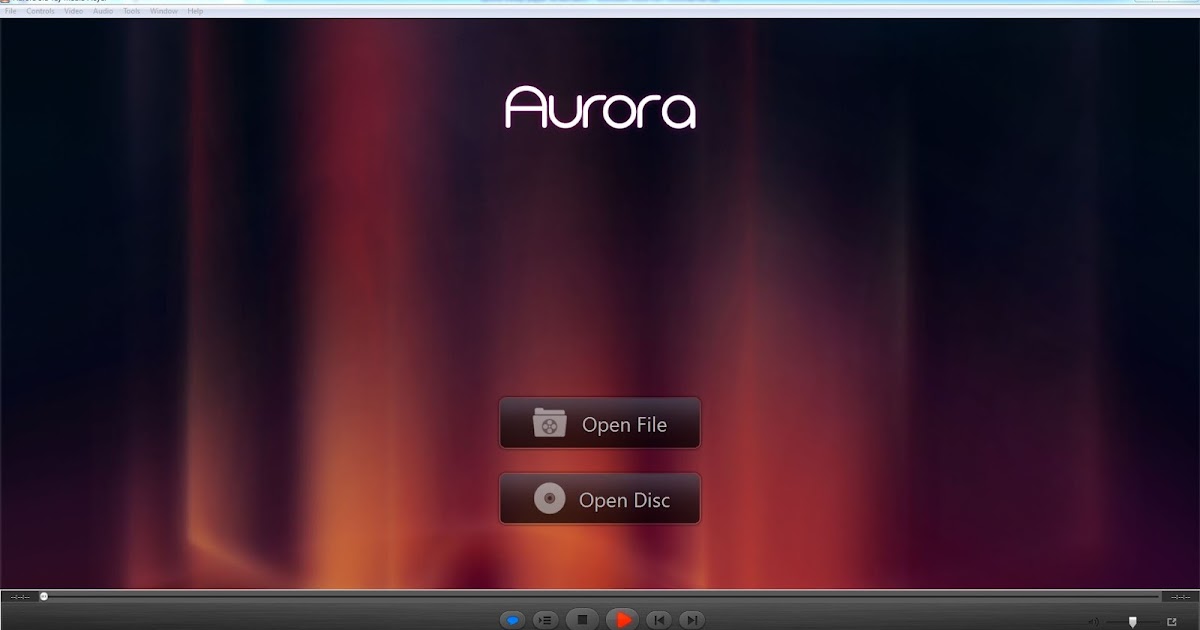Click the film folder icon in Open File
The height and width of the screenshot is (630, 1200).
pos(549,423)
